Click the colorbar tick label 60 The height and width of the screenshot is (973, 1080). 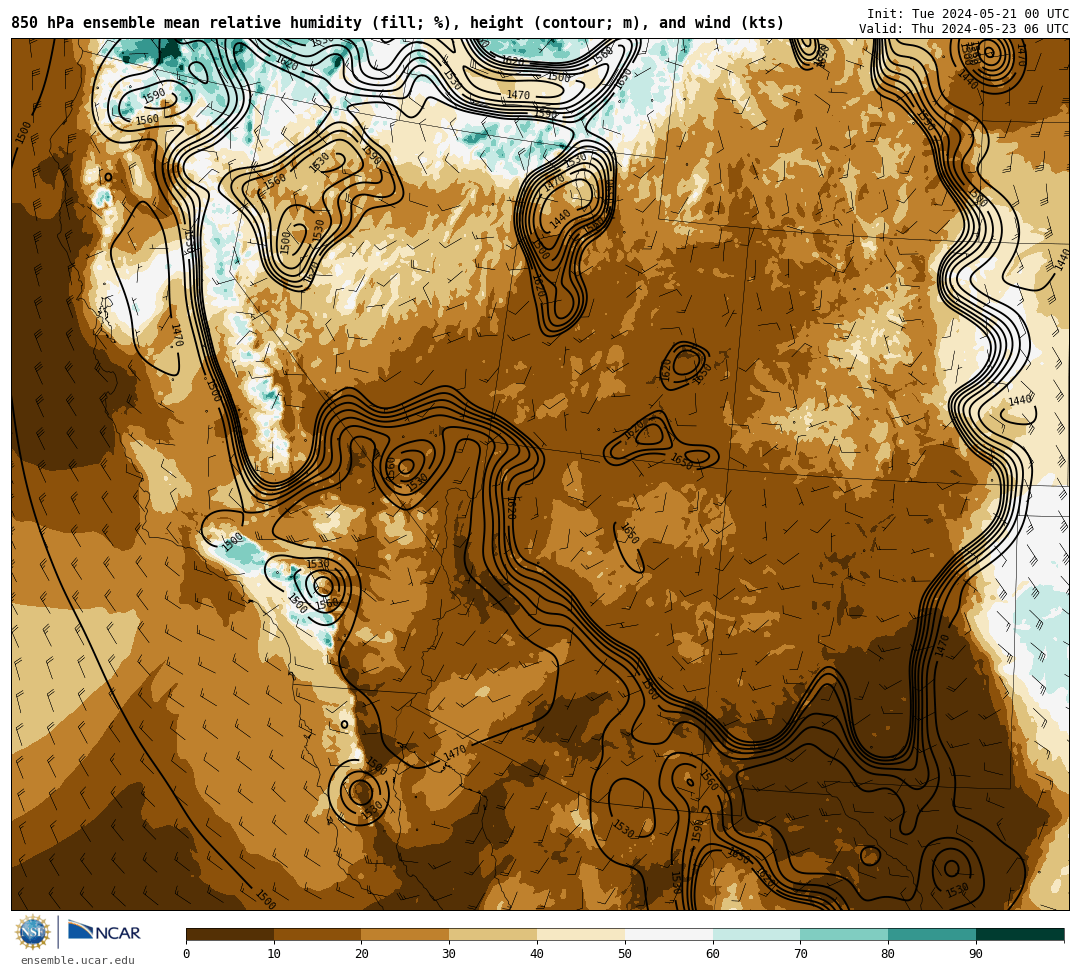pos(713,954)
